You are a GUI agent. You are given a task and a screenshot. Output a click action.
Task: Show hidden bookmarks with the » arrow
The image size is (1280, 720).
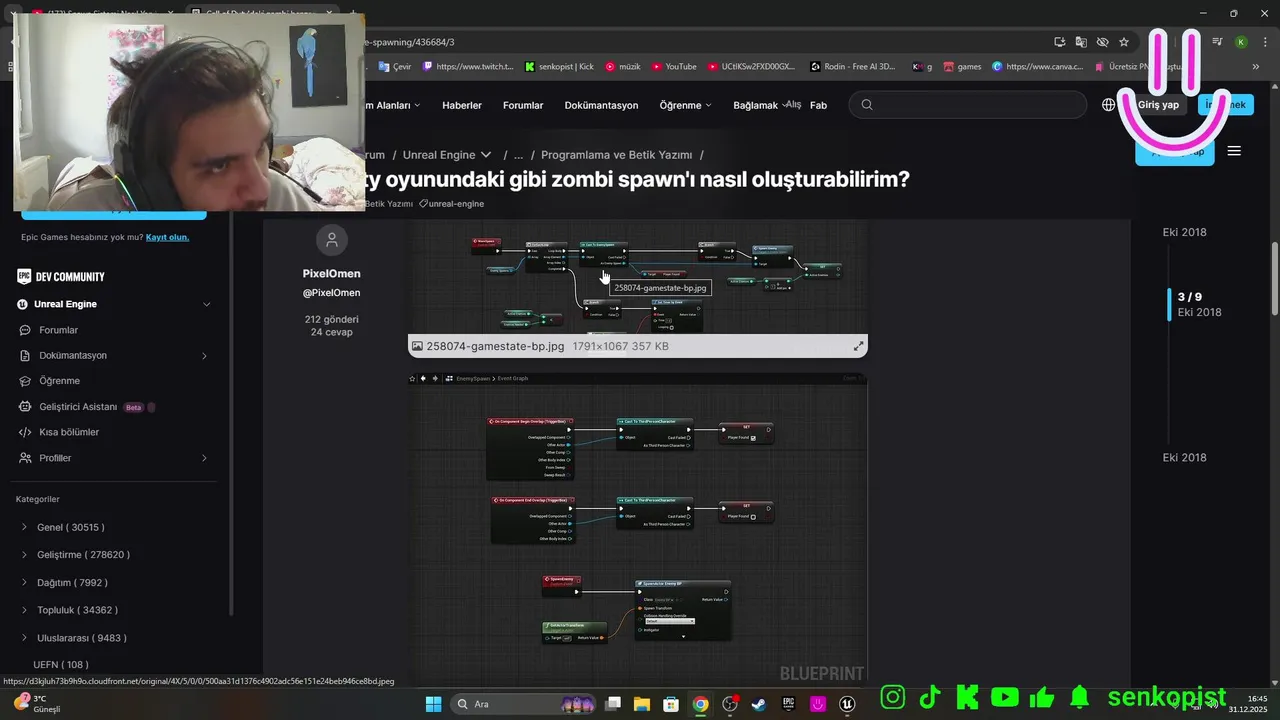pyautogui.click(x=1256, y=66)
